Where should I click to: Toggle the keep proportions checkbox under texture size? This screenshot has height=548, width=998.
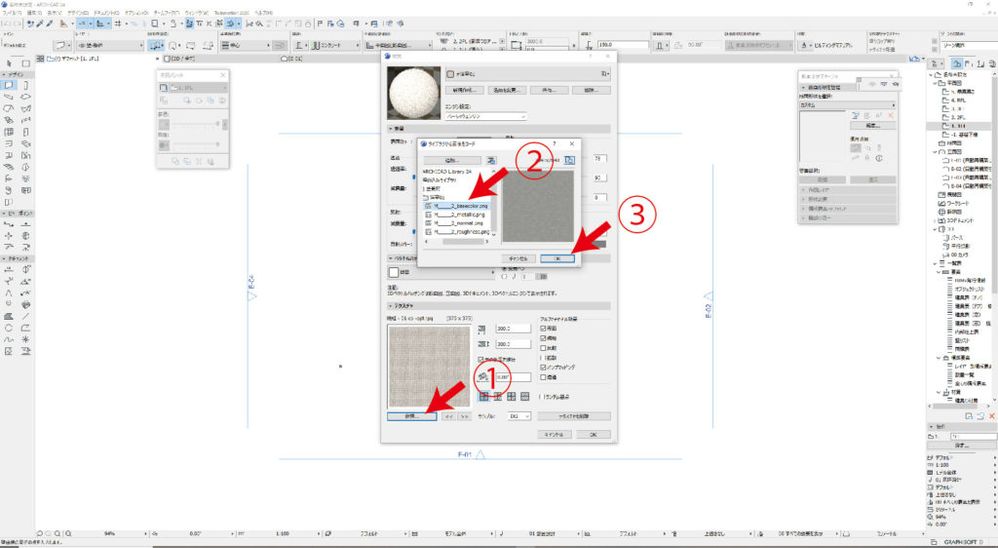tap(481, 360)
